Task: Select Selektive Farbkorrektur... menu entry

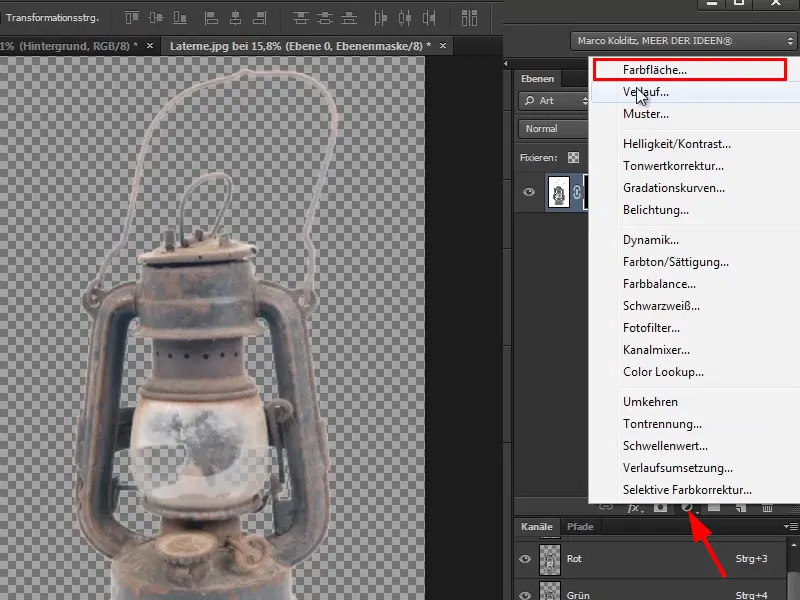Action: [x=695, y=490]
